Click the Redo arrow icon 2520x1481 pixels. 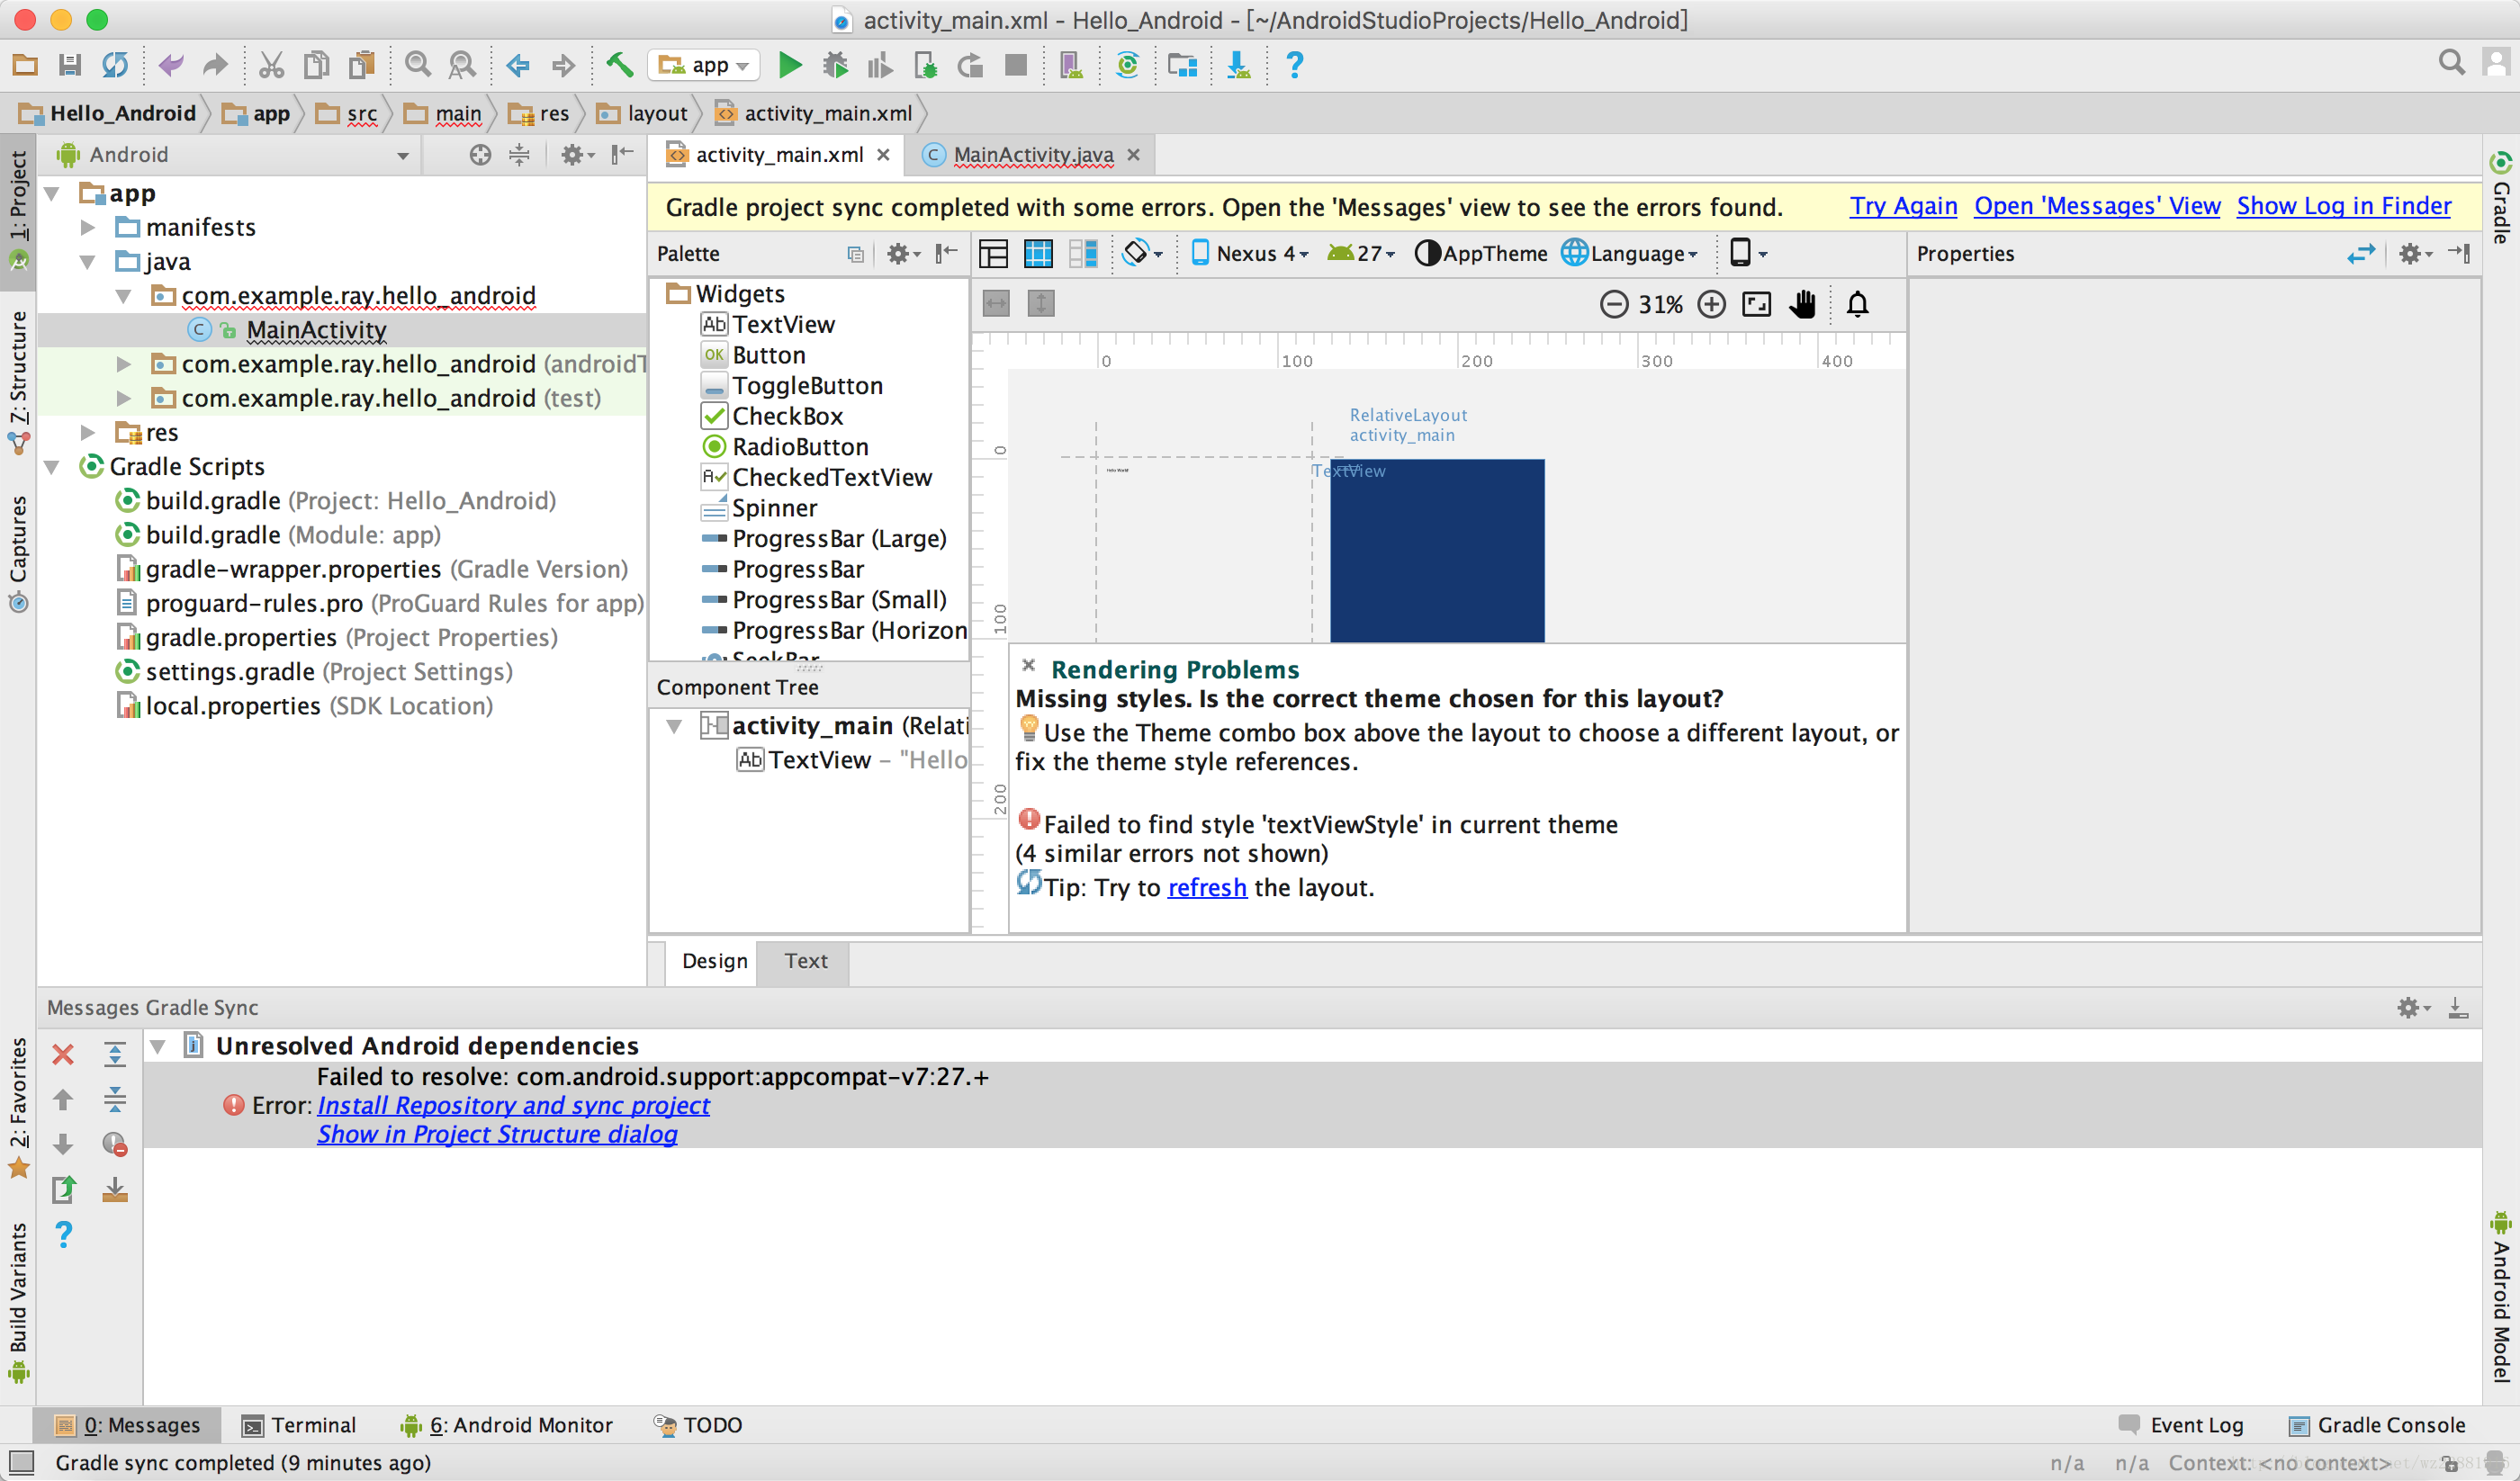tap(216, 66)
